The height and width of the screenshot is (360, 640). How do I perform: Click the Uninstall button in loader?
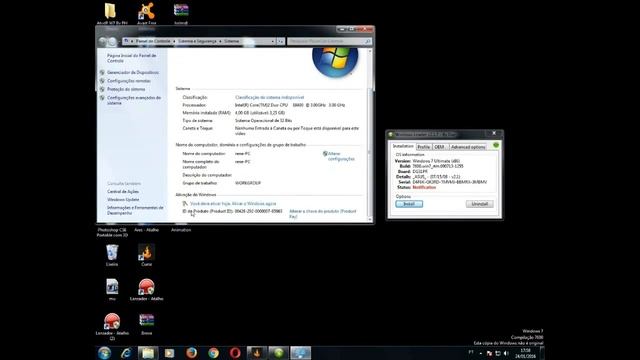(x=480, y=204)
